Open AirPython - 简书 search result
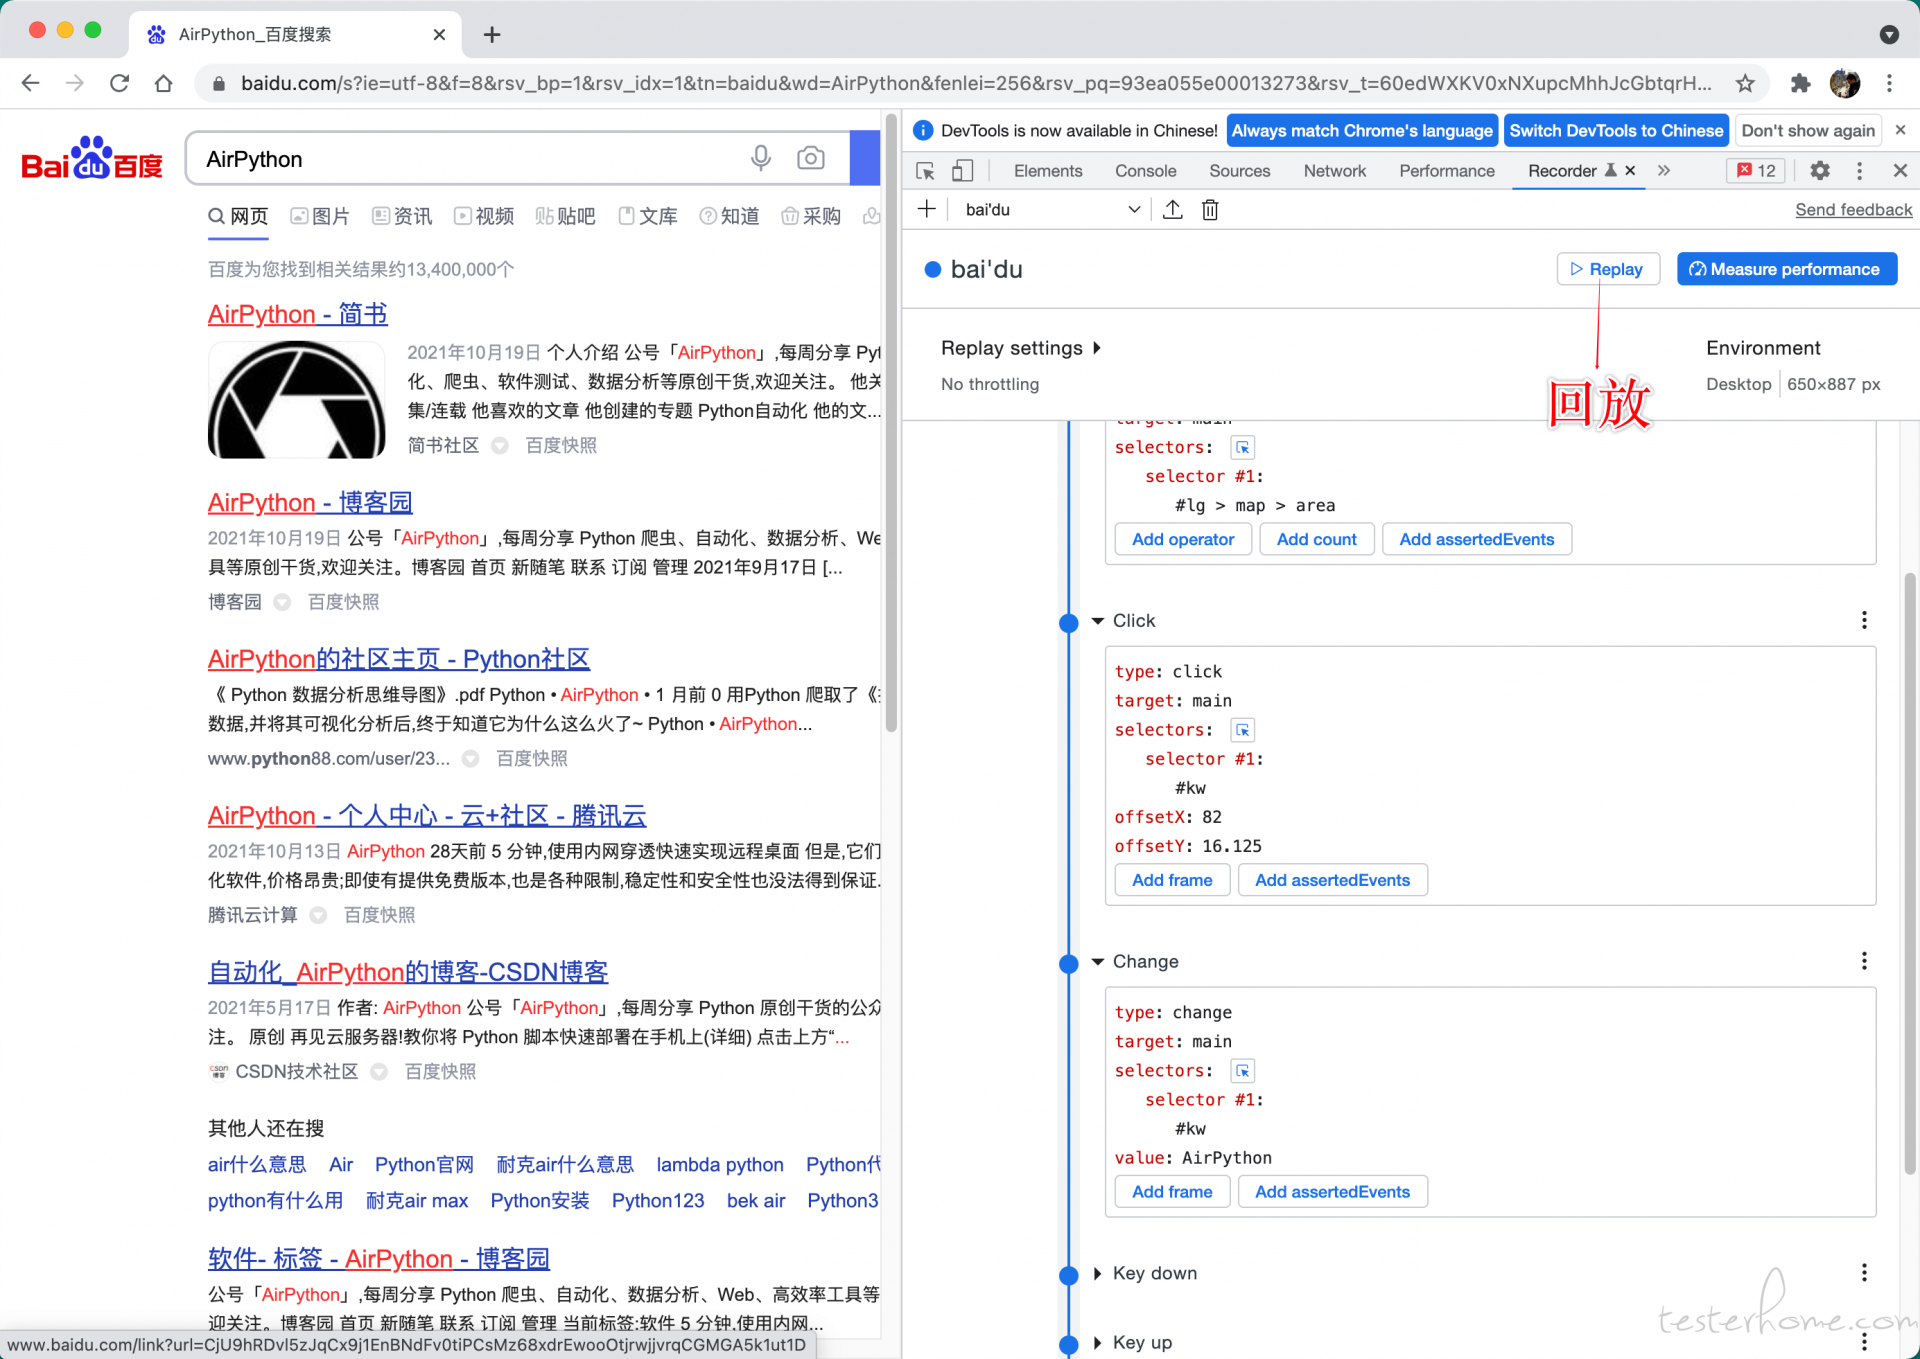 [x=297, y=314]
